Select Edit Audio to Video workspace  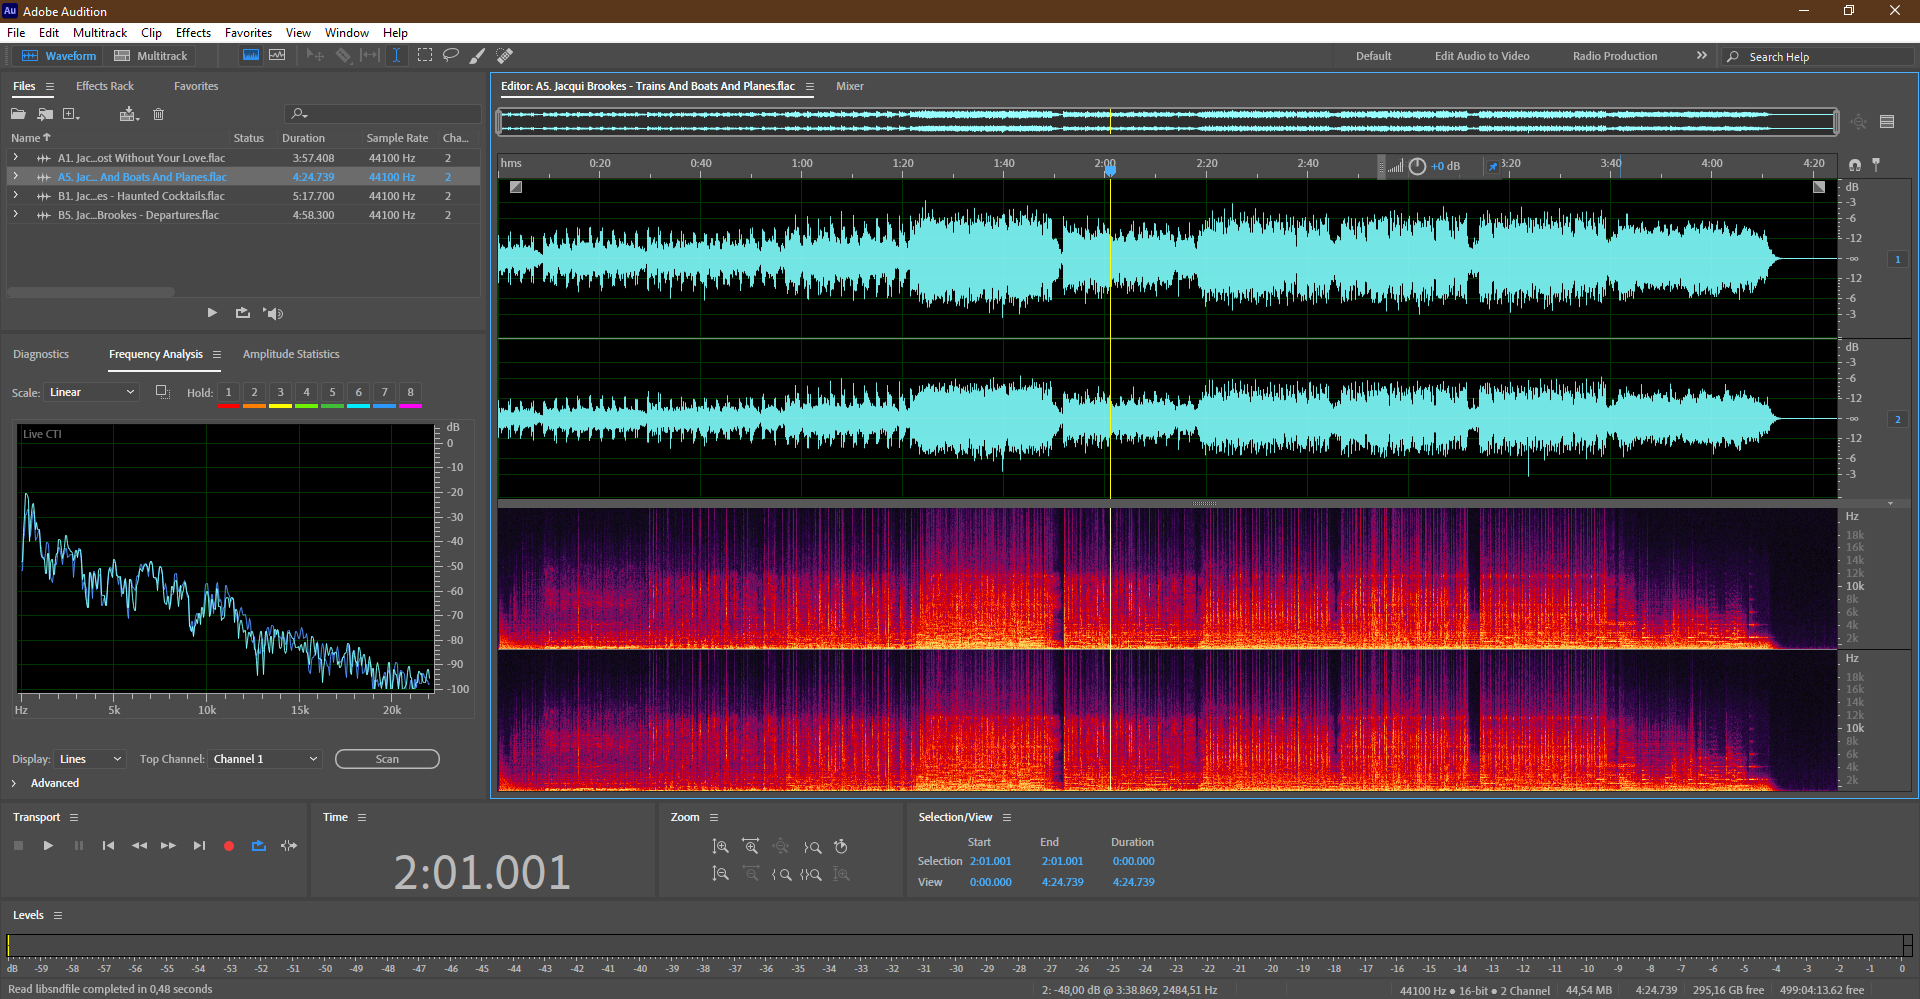point(1482,56)
